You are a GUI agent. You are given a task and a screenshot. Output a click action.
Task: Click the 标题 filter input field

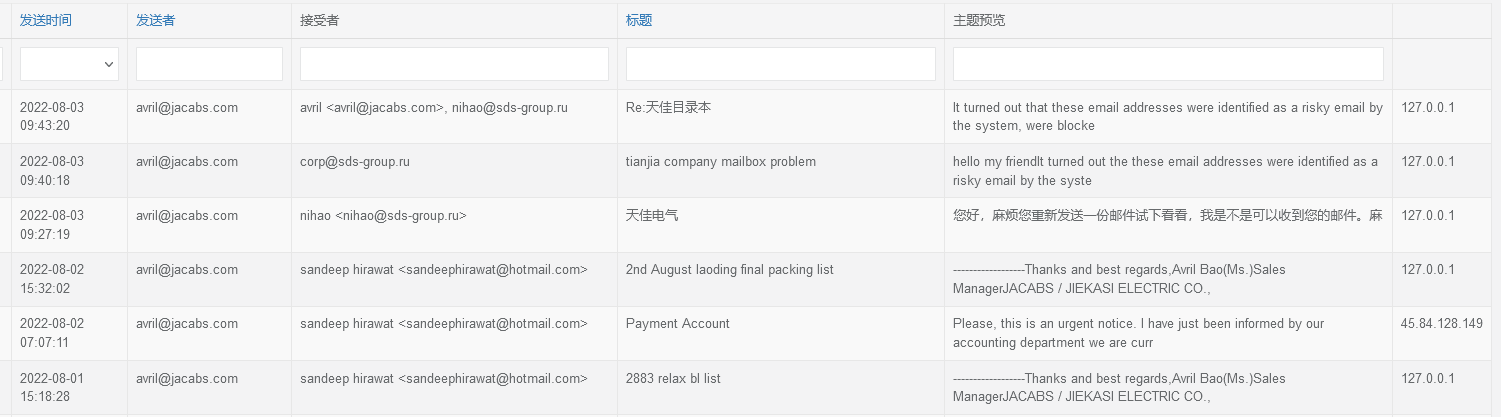(780, 64)
